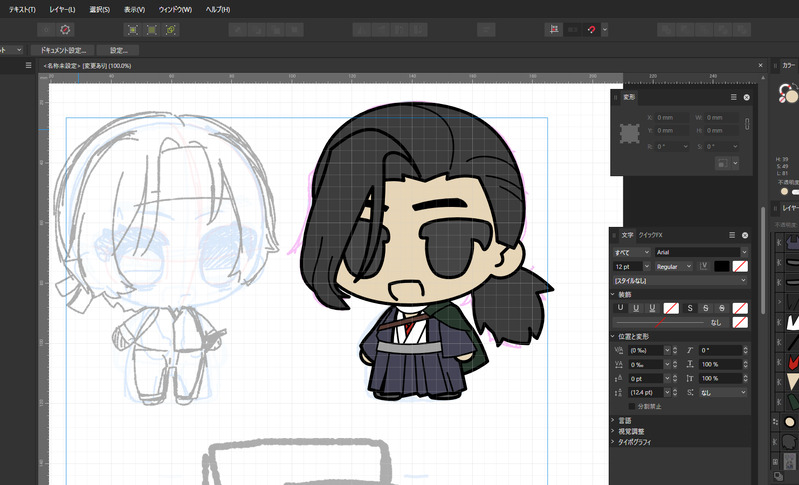Viewport: 799px width, 485px height.
Task: Click the first green arrange icon in toolbar
Action: pyautogui.click(x=132, y=30)
